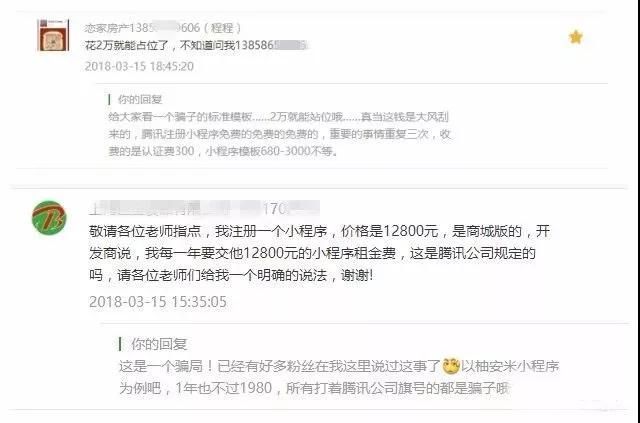Click the timestamp 2018-03-15 18:45:20
The height and width of the screenshot is (423, 640).
(x=139, y=66)
